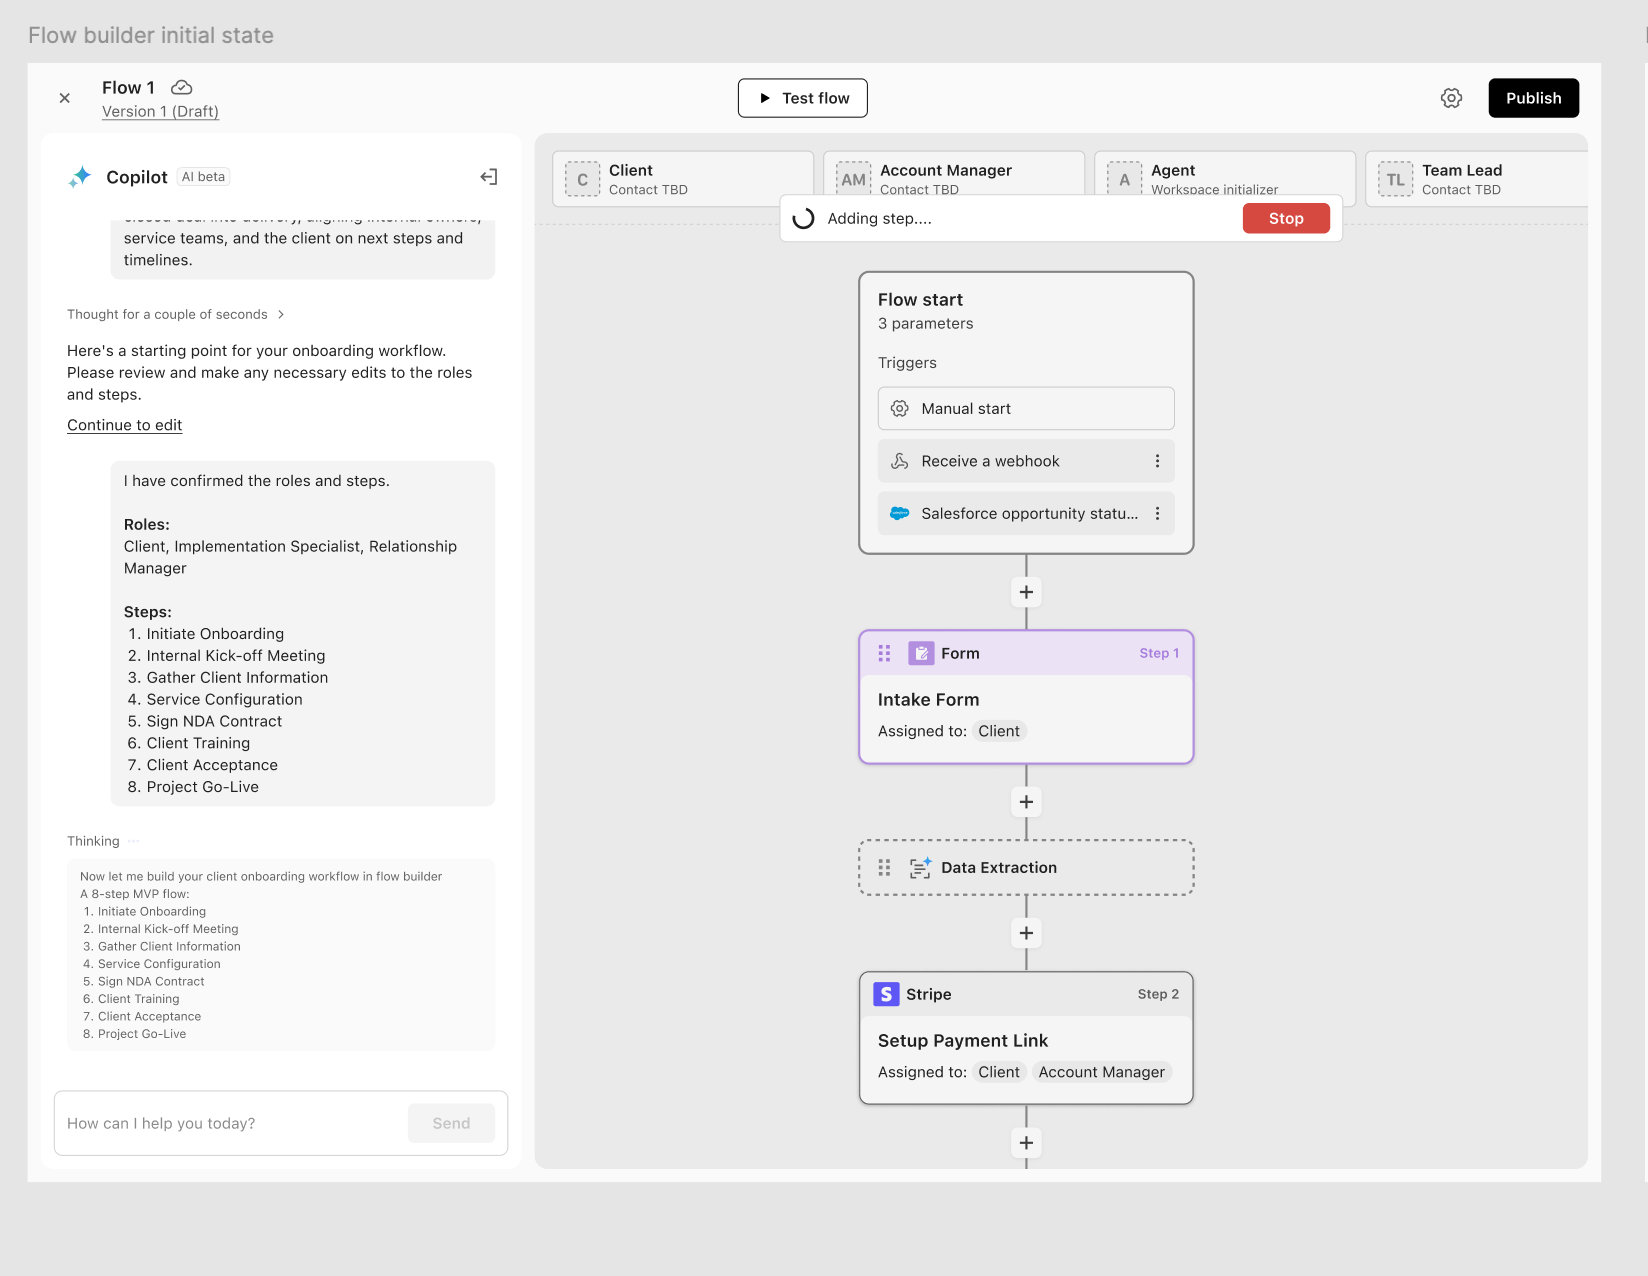Screen dimensions: 1648x1276
Task: Click the drag handle on the Form step
Action: [884, 653]
